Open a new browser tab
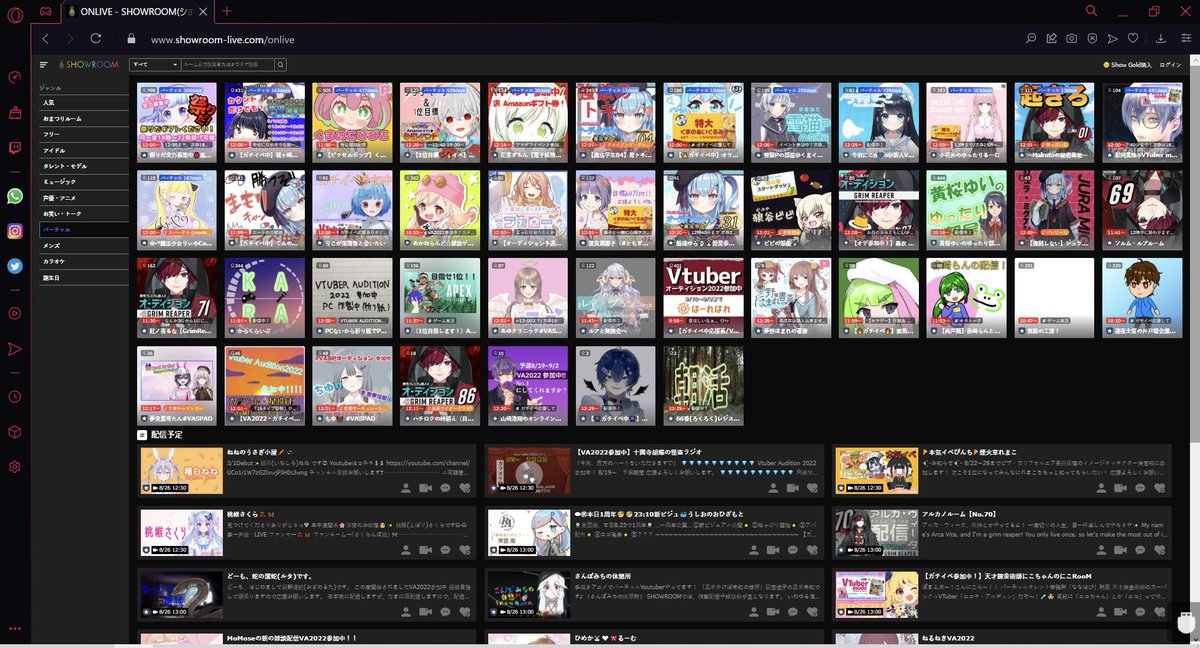Image resolution: width=1200 pixels, height=648 pixels. tap(227, 11)
